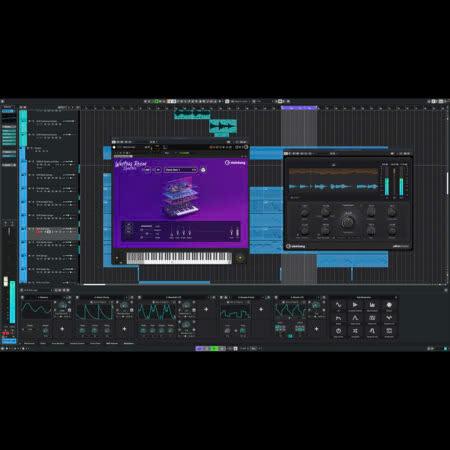450x450 pixels.
Task: Toggle the second modulator slot's power switch
Action: 77,297
